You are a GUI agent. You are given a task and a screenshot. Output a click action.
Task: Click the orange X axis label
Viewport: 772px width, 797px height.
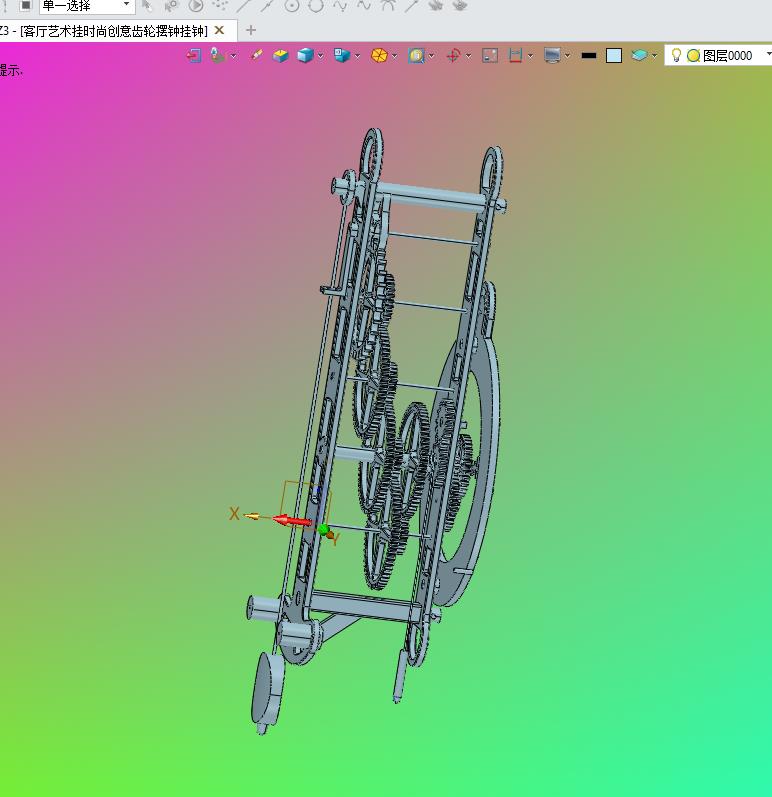point(234,514)
